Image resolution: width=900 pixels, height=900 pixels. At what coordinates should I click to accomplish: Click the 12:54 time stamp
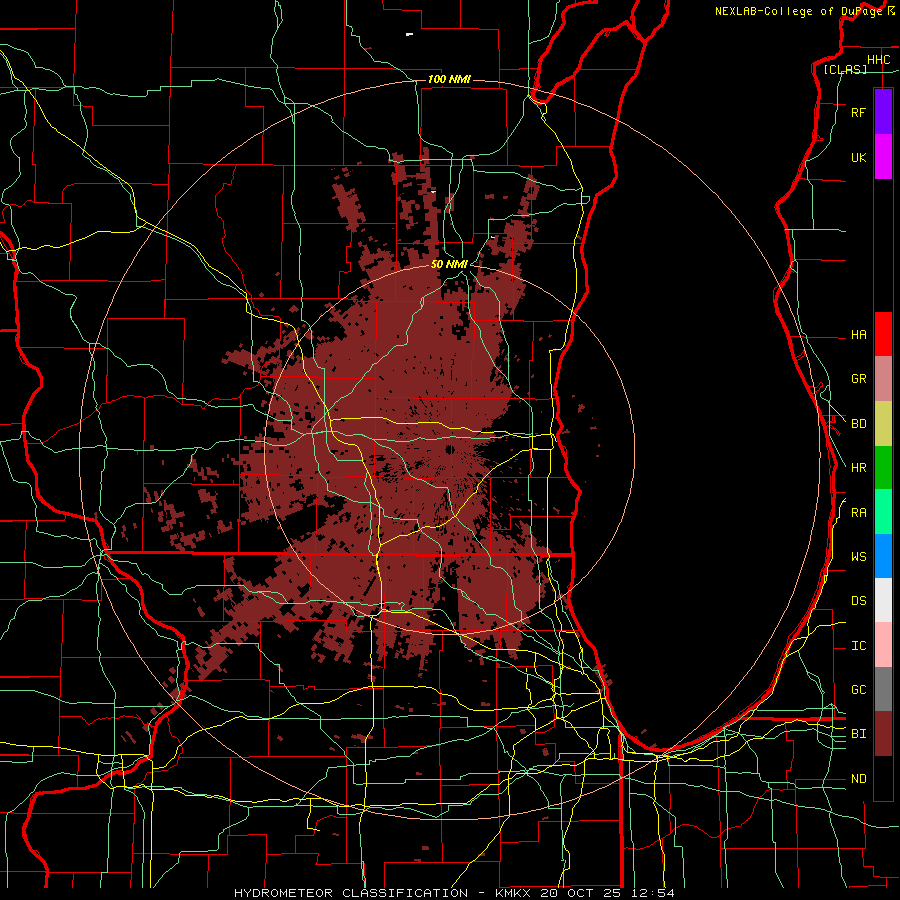(652, 893)
